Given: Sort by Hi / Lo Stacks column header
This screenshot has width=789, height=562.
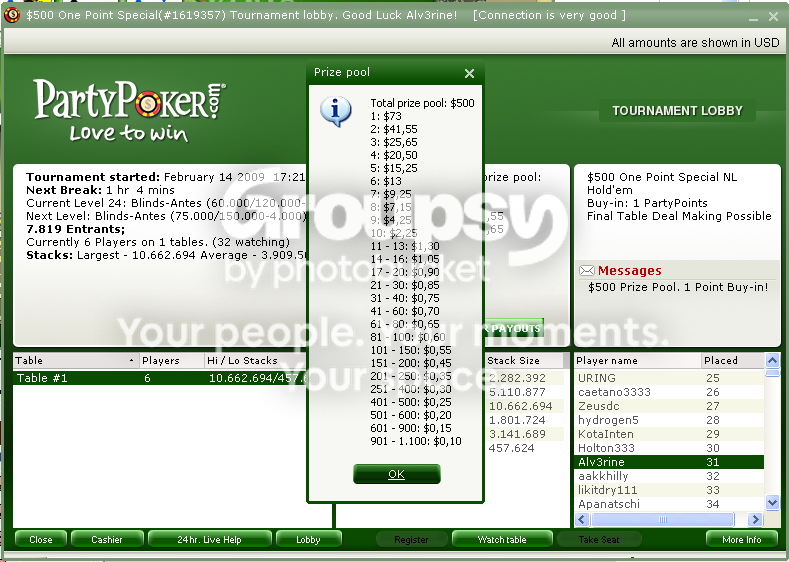Looking at the screenshot, I should coord(256,360).
